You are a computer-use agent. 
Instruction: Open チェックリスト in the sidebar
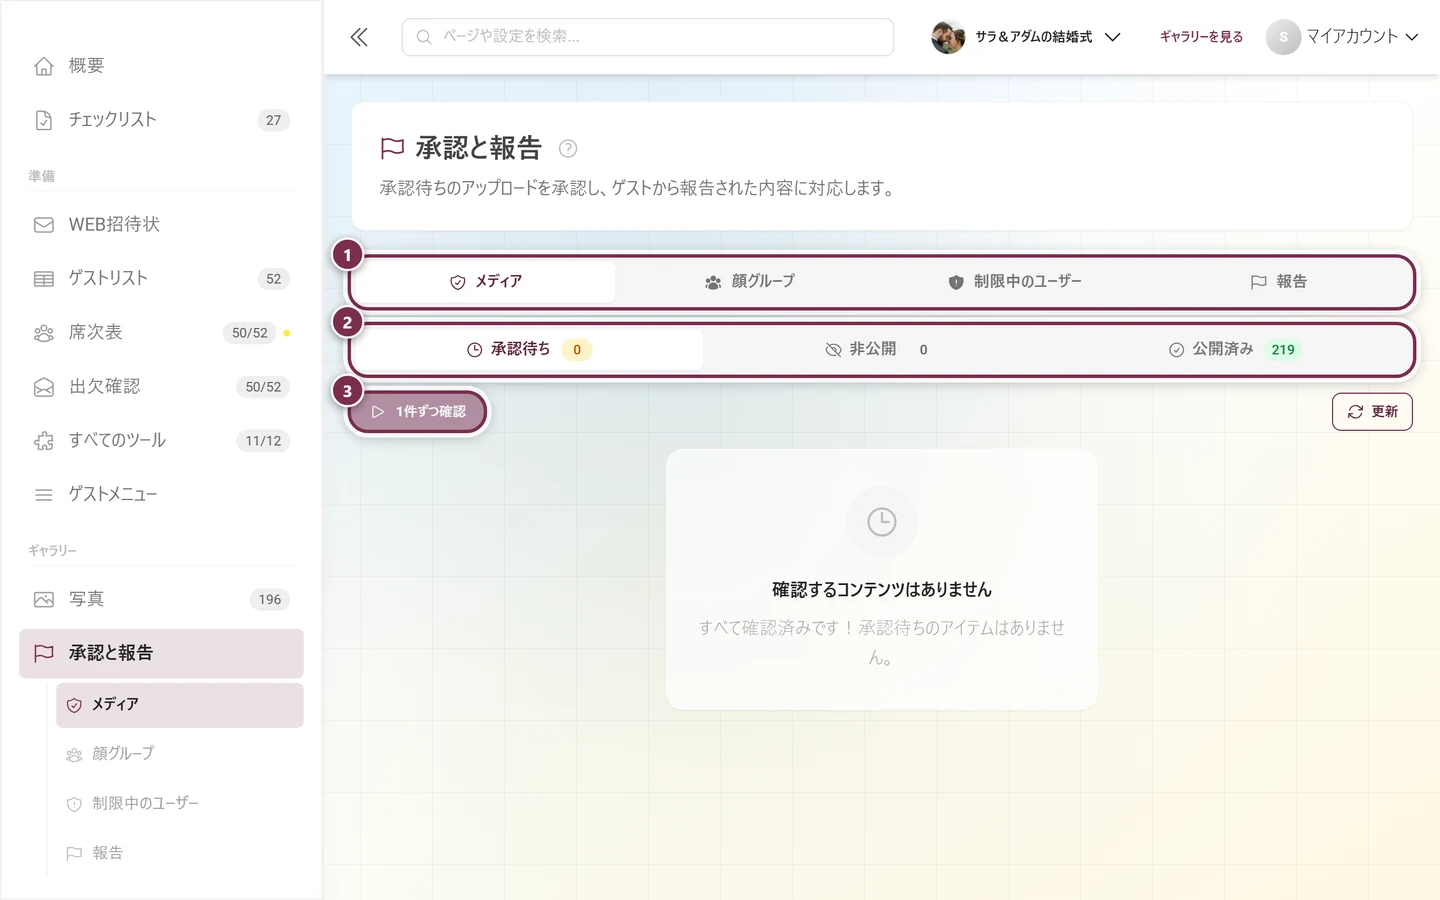point(161,120)
